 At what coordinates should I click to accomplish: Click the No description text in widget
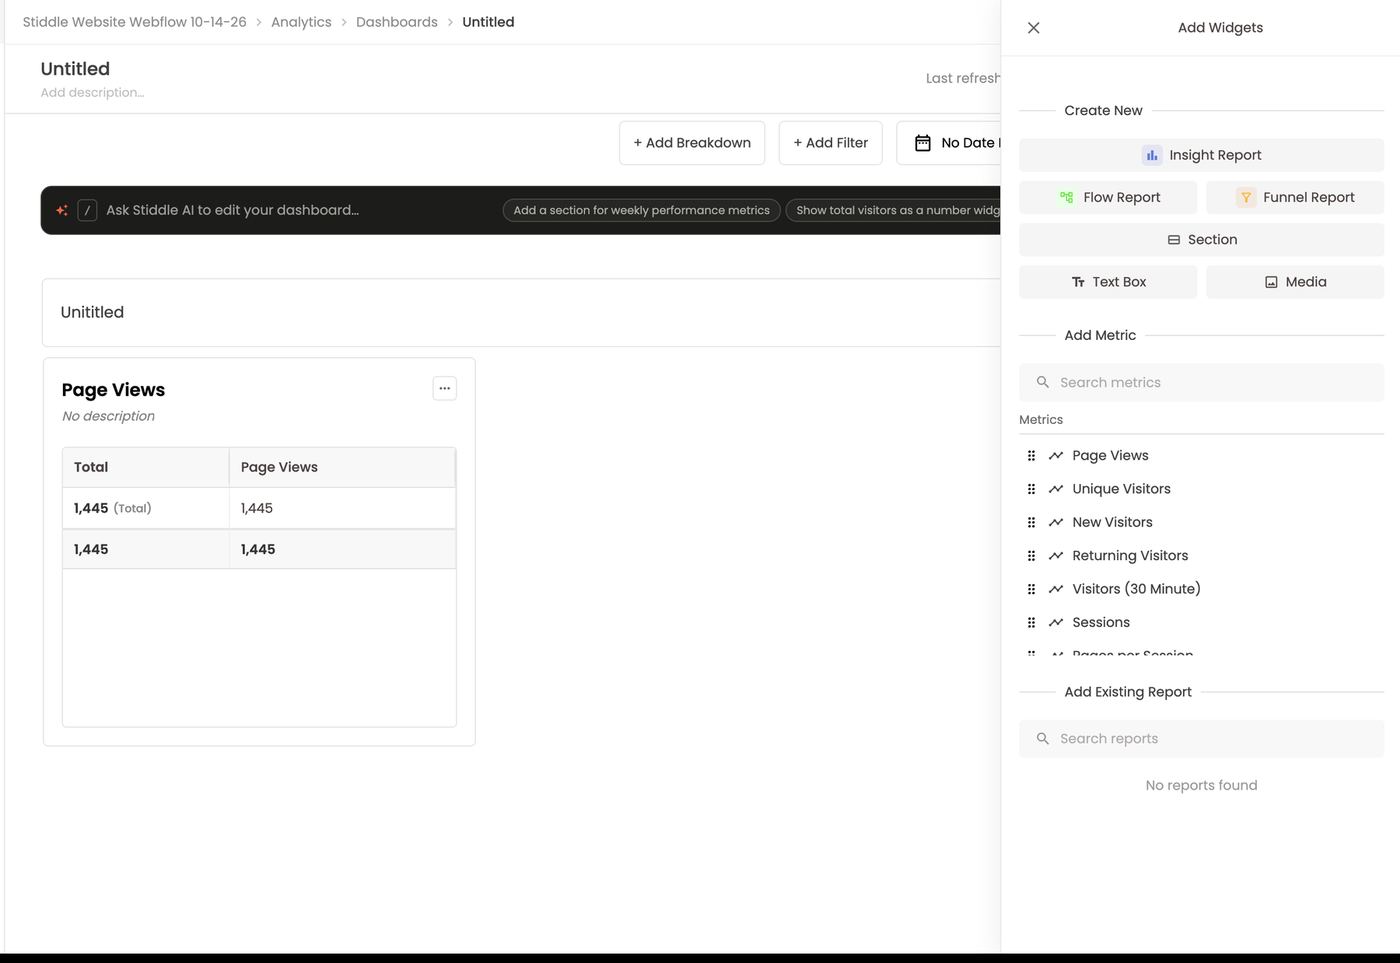(x=108, y=416)
